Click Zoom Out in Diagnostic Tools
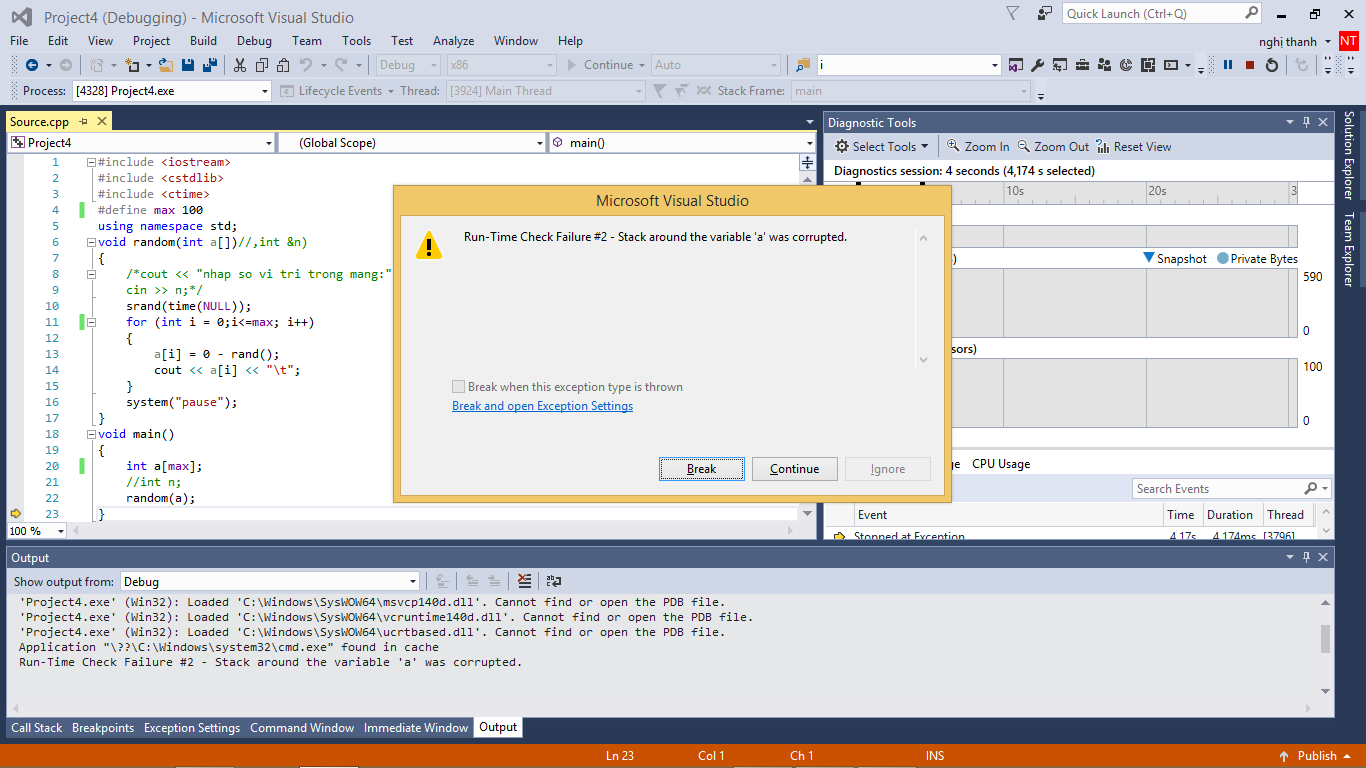 coord(1053,147)
